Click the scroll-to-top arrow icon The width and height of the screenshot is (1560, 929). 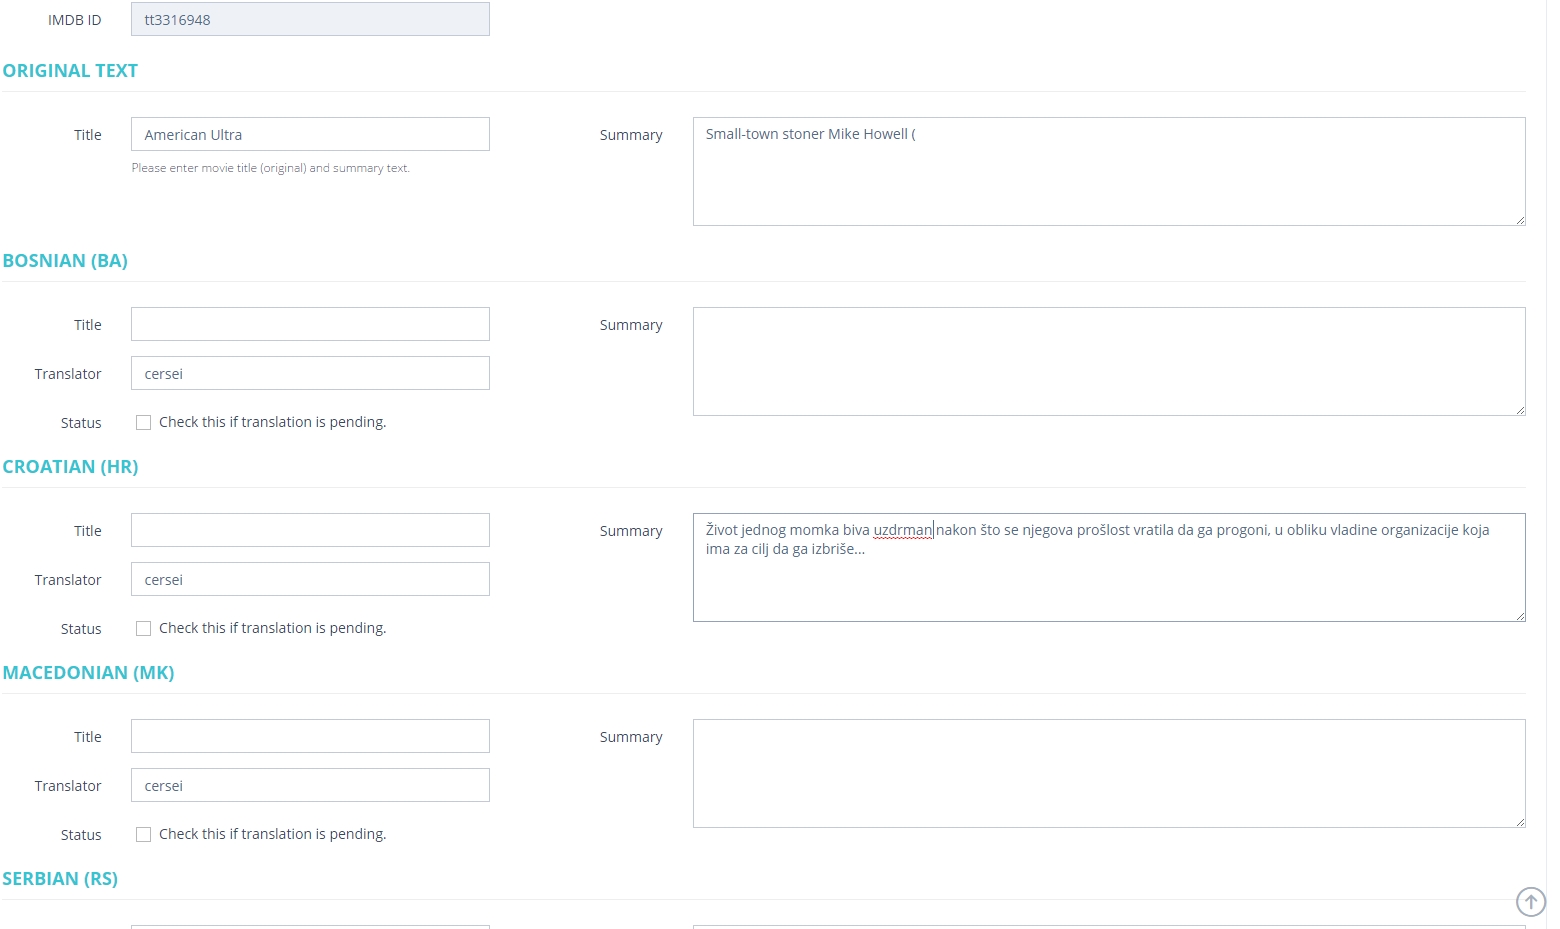1530,901
